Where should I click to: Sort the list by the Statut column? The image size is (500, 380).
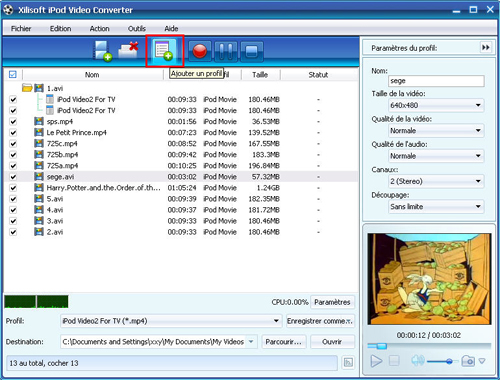coord(318,75)
